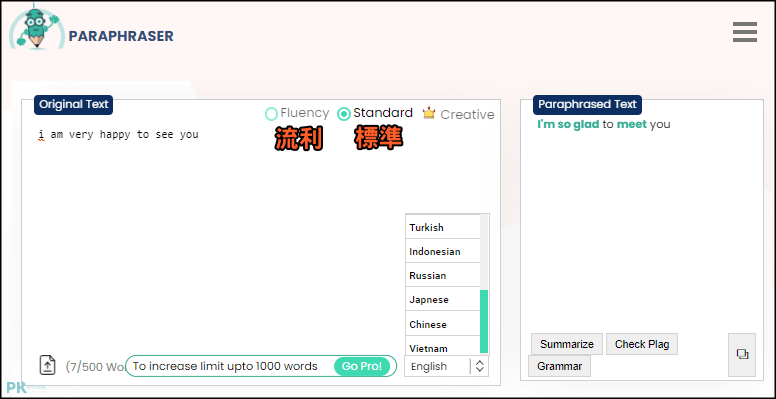Screen dimensions: 776x399
Task: Select the Fluency mode radio button
Action: click(271, 114)
